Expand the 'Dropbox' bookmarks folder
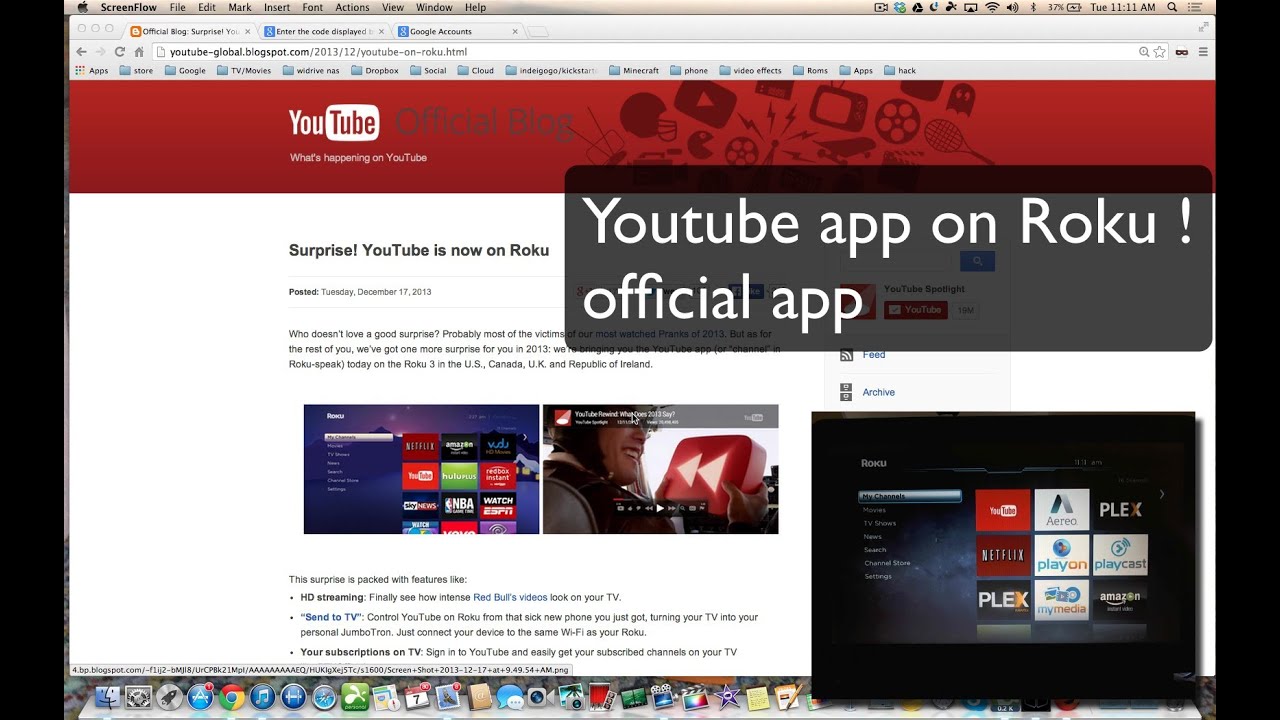The width and height of the screenshot is (1280, 720). click(374, 71)
